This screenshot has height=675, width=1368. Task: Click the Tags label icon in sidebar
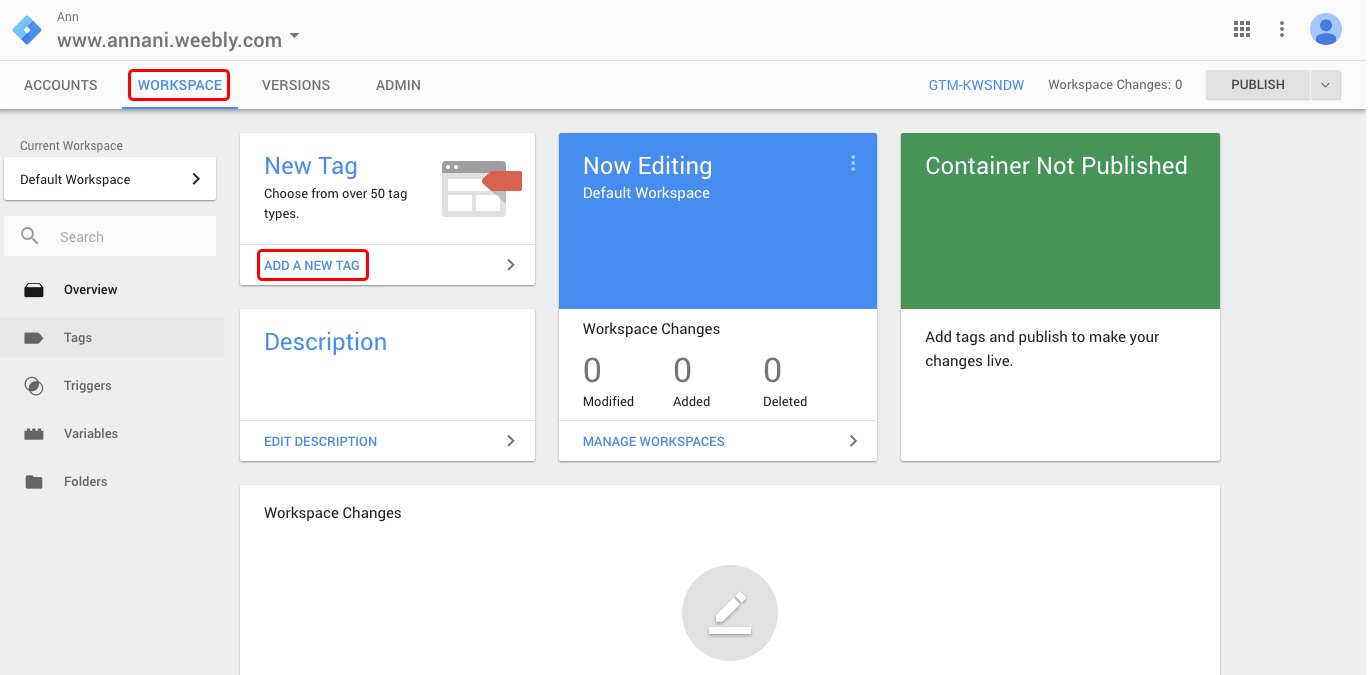pyautogui.click(x=34, y=338)
